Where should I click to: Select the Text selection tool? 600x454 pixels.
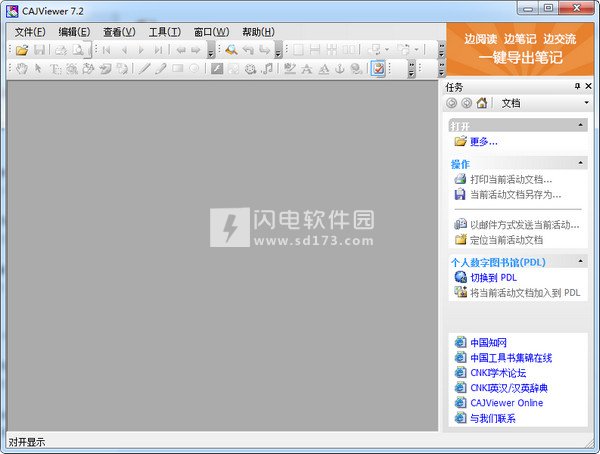point(55,69)
